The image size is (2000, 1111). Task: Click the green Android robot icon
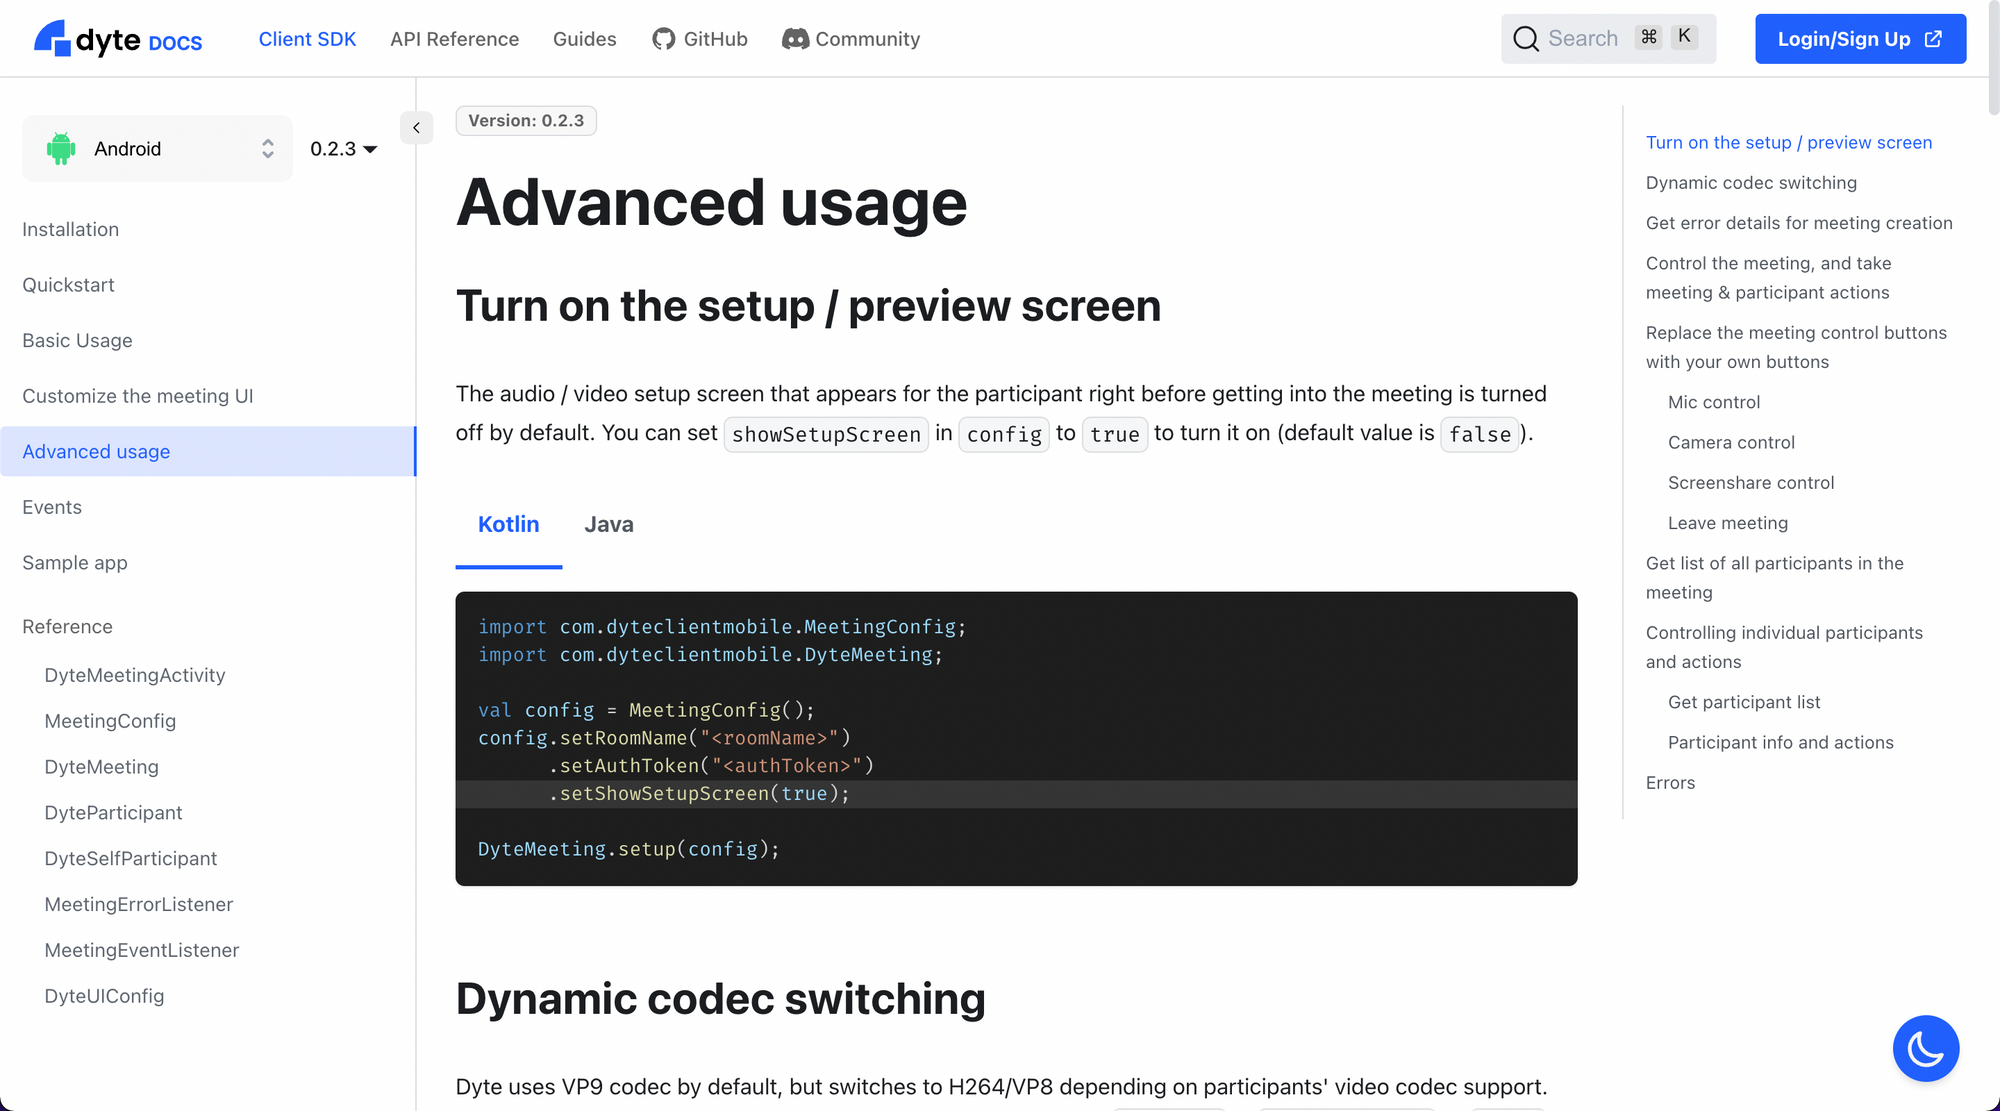click(61, 148)
